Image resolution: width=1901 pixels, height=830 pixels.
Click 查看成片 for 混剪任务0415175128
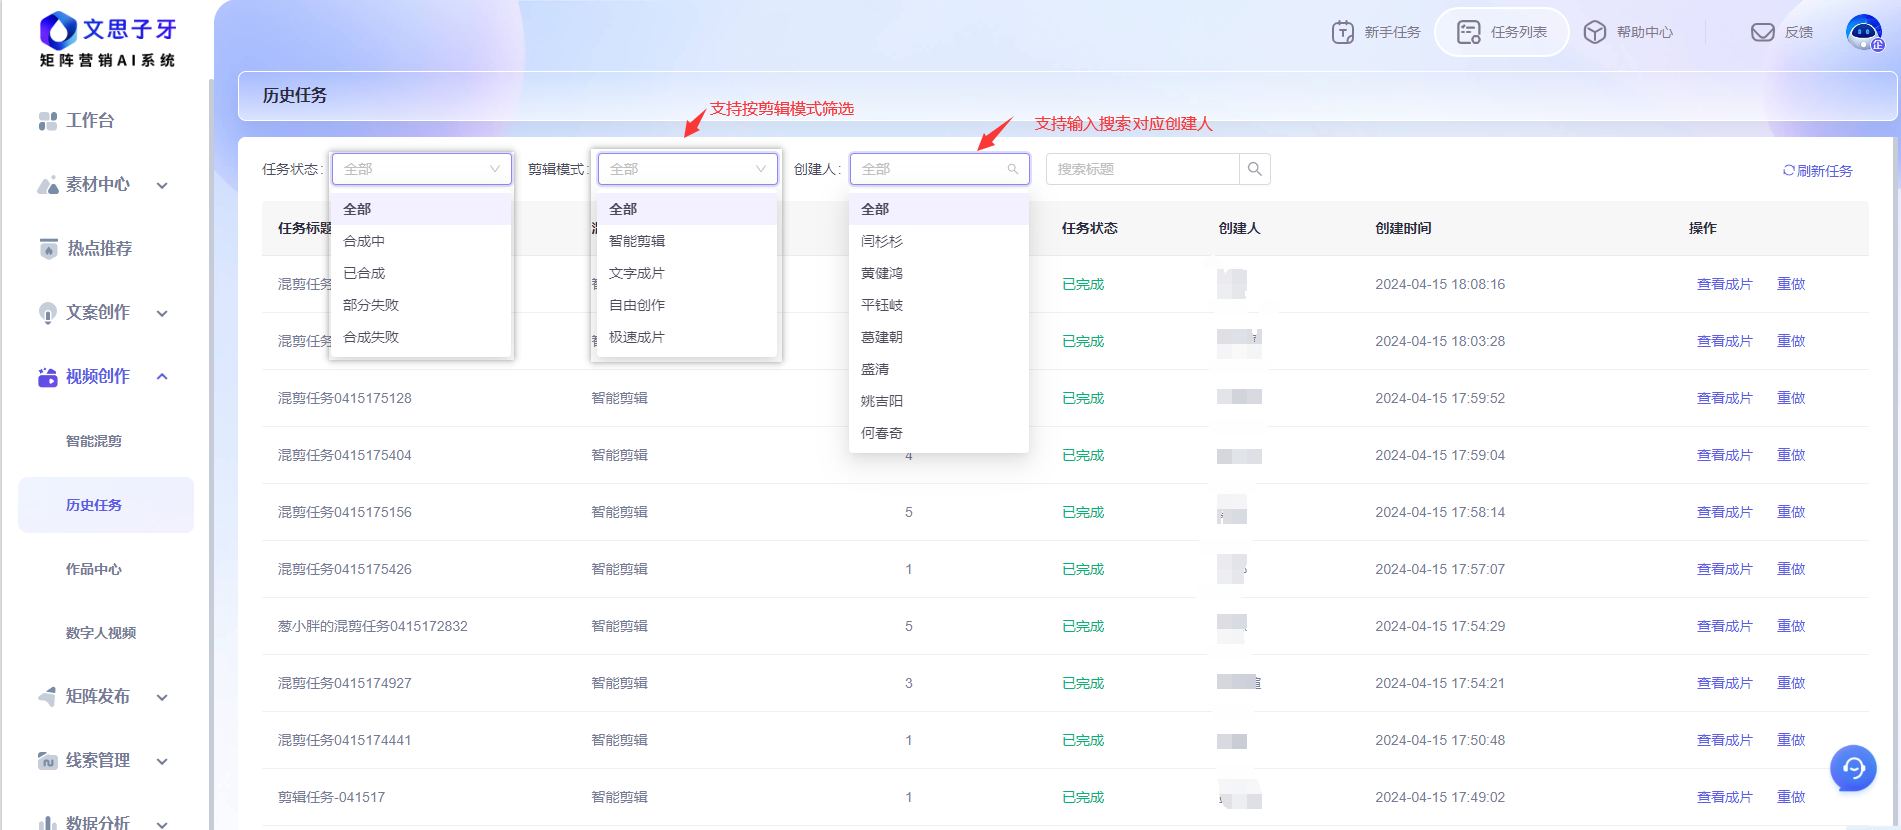coord(1724,398)
